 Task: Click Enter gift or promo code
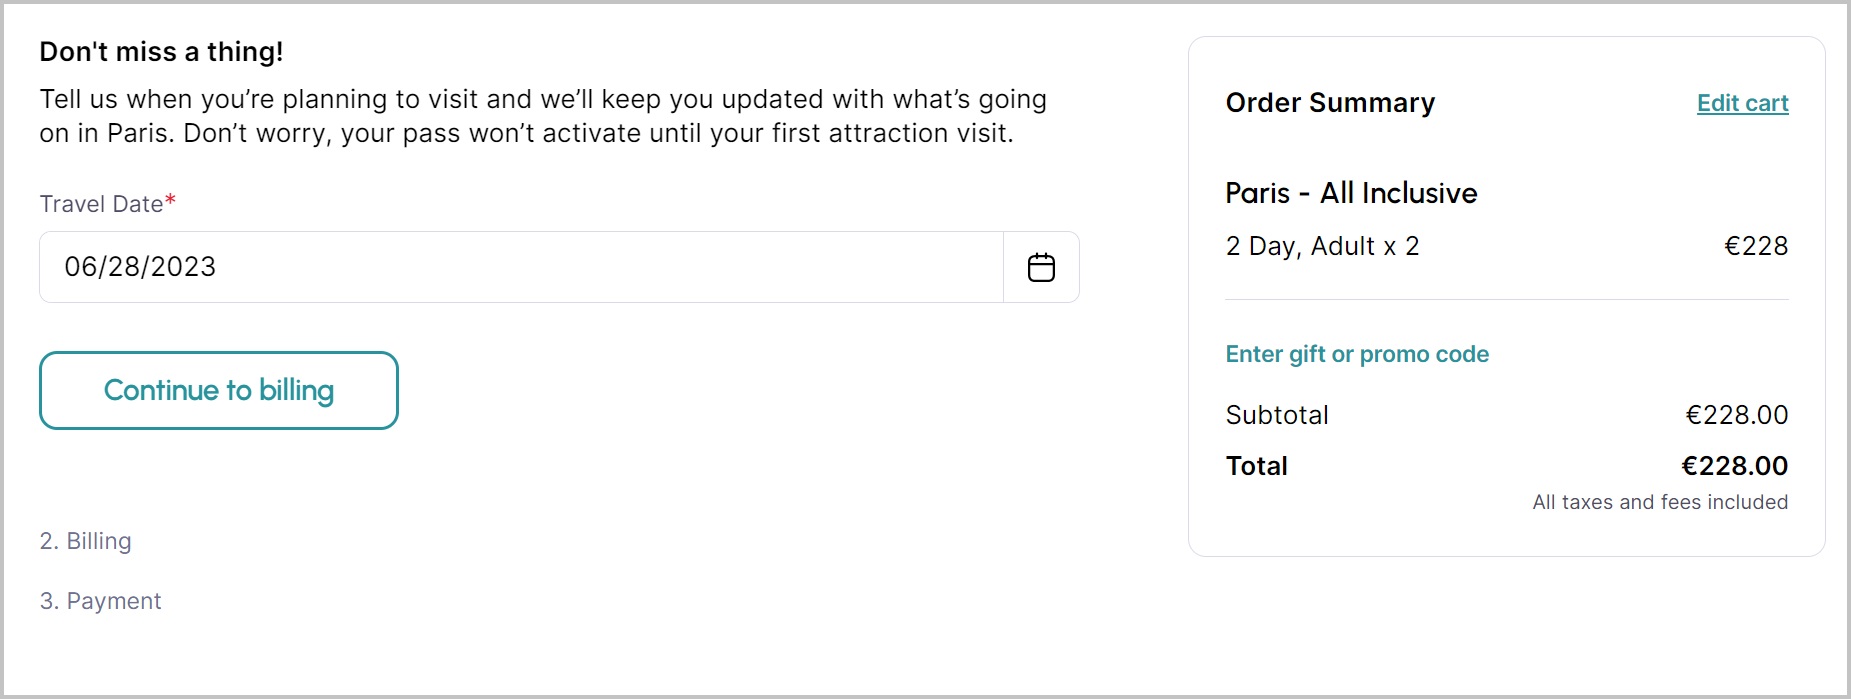click(1357, 354)
